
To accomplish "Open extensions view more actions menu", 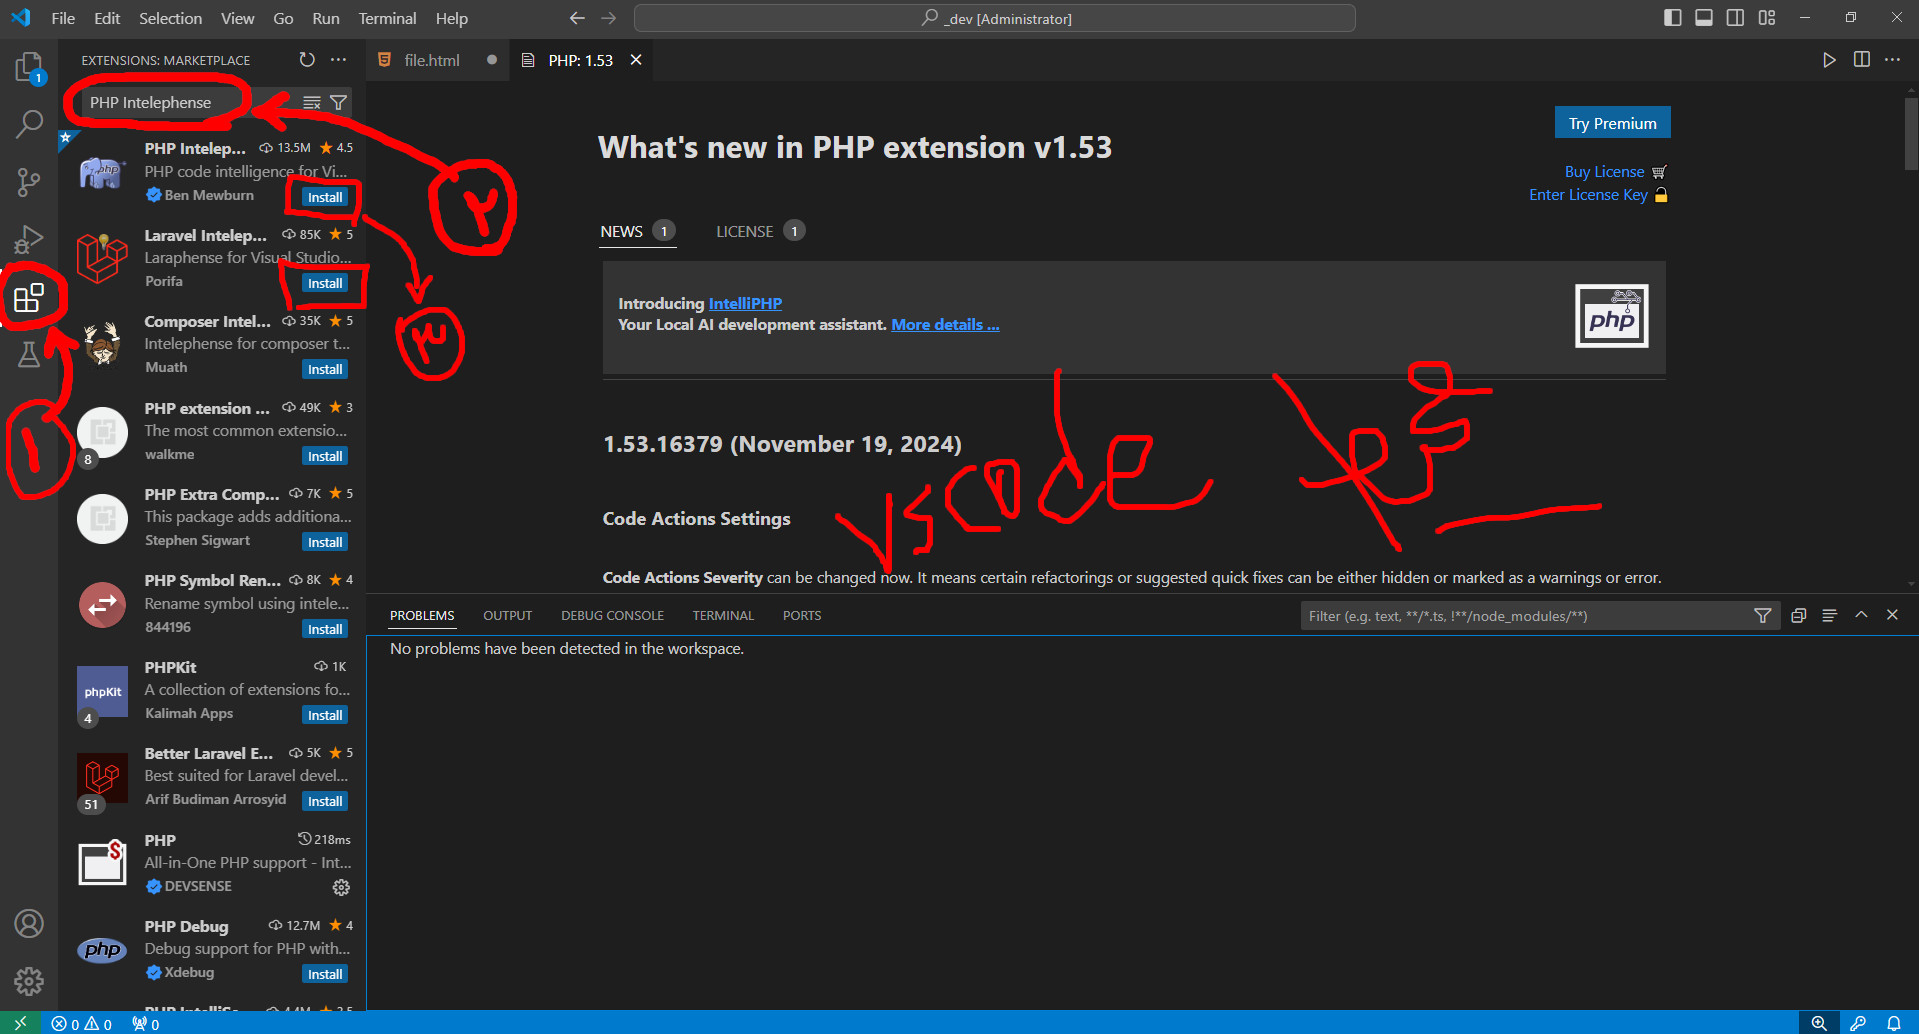I will (x=339, y=60).
